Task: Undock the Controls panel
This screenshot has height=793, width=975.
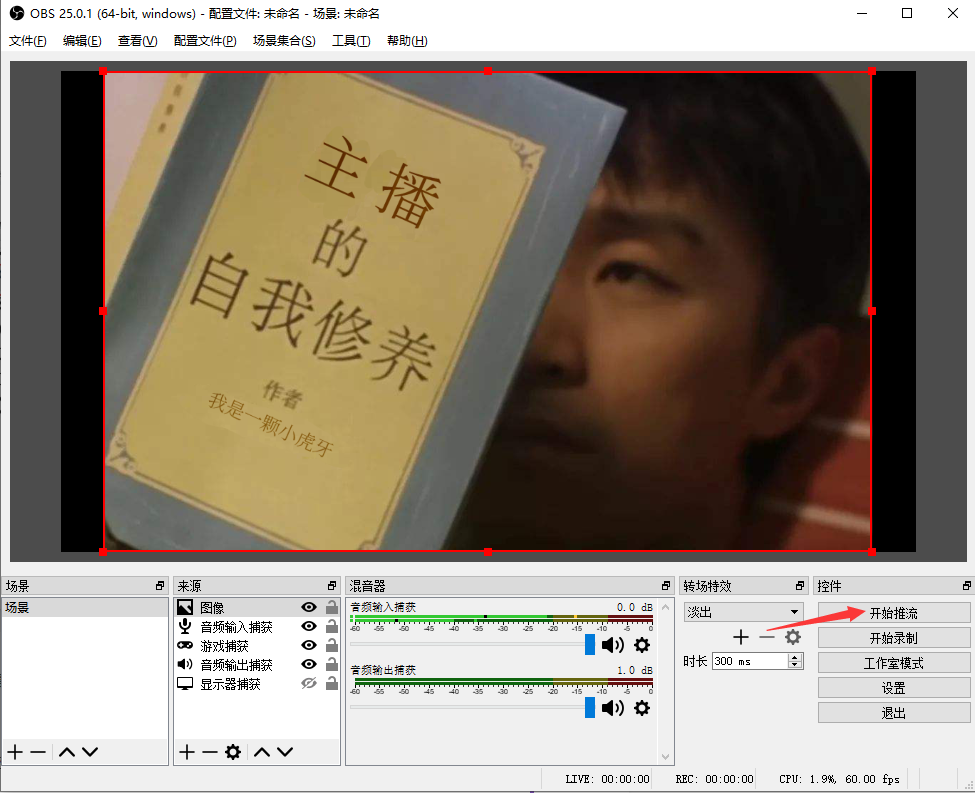Action: click(966, 585)
